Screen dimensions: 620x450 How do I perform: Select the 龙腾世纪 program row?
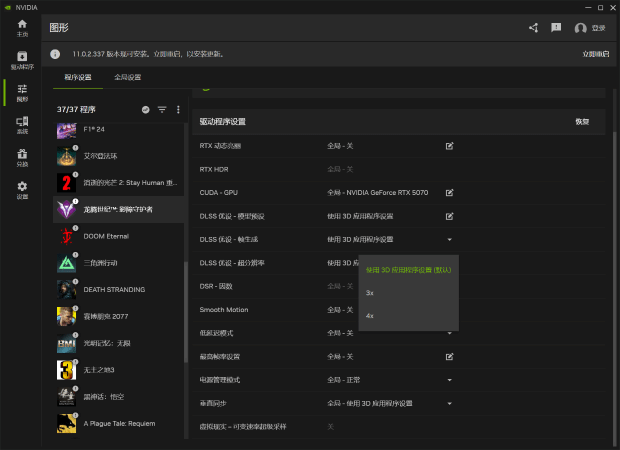click(119, 210)
